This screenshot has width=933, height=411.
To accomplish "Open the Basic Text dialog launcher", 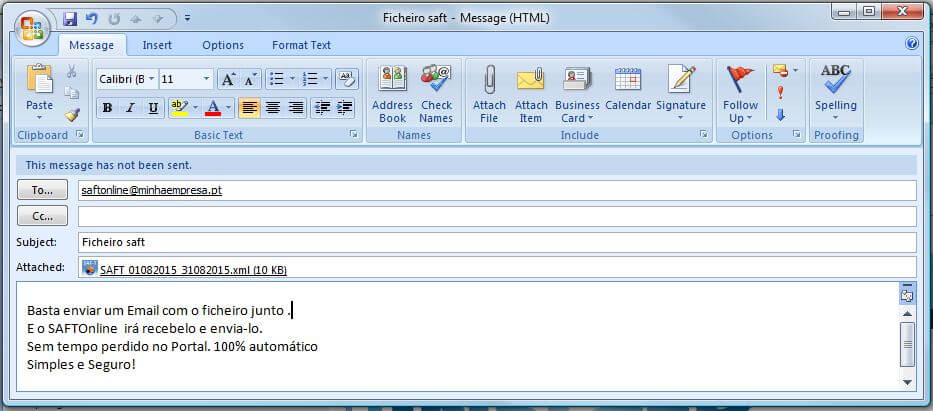I will click(354, 135).
